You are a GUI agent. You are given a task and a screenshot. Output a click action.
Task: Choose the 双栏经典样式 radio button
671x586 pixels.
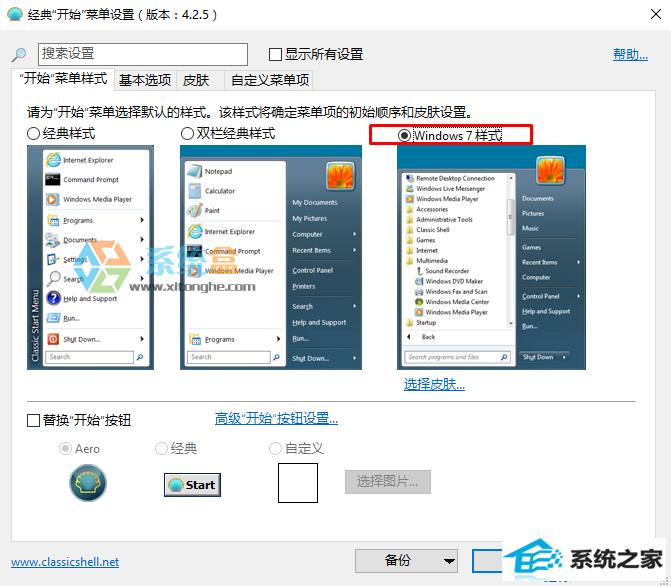coord(187,133)
